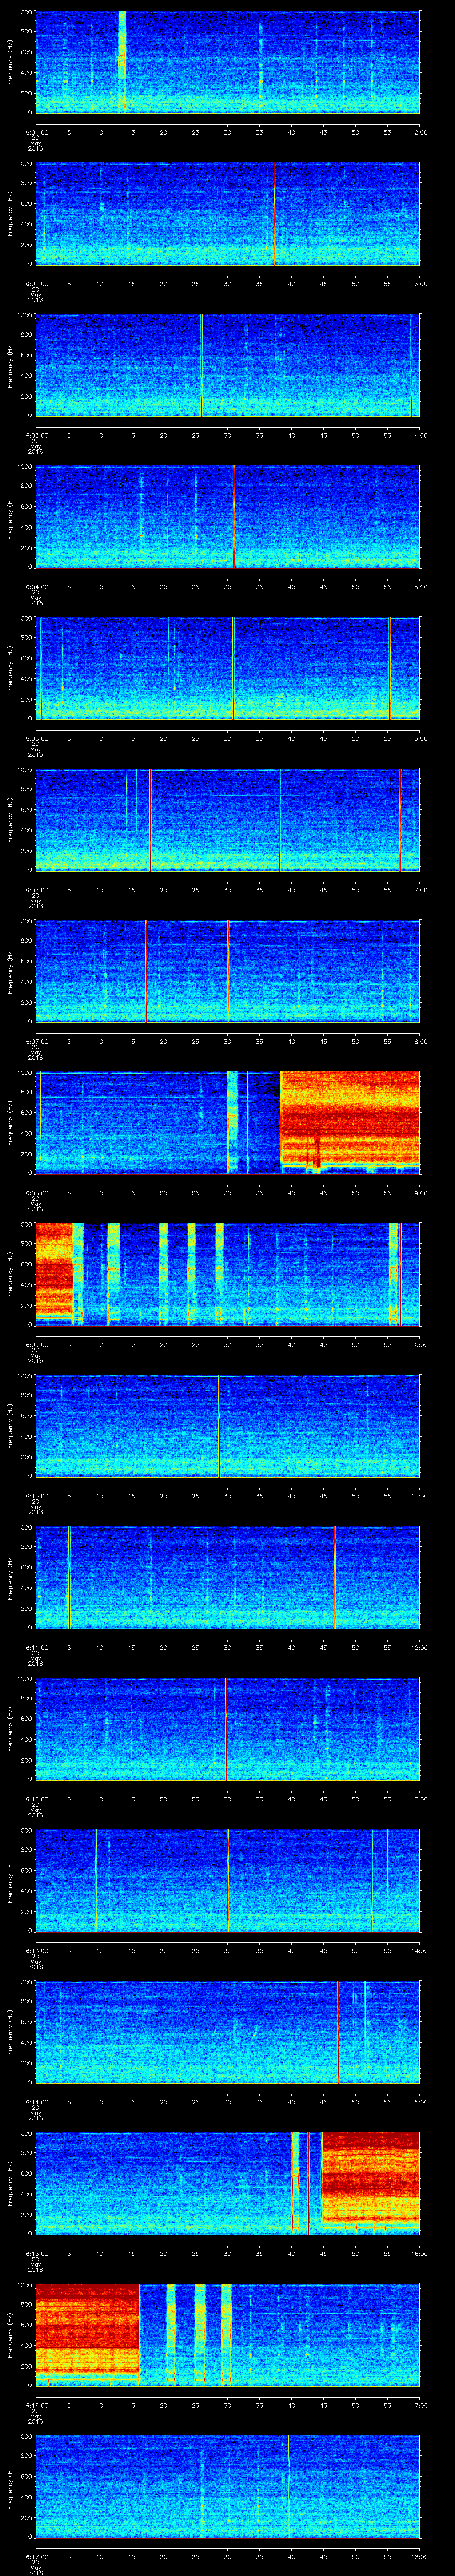Select the spectrogram panel starting at 6:12:00
The image size is (455, 2576).
point(228,1729)
